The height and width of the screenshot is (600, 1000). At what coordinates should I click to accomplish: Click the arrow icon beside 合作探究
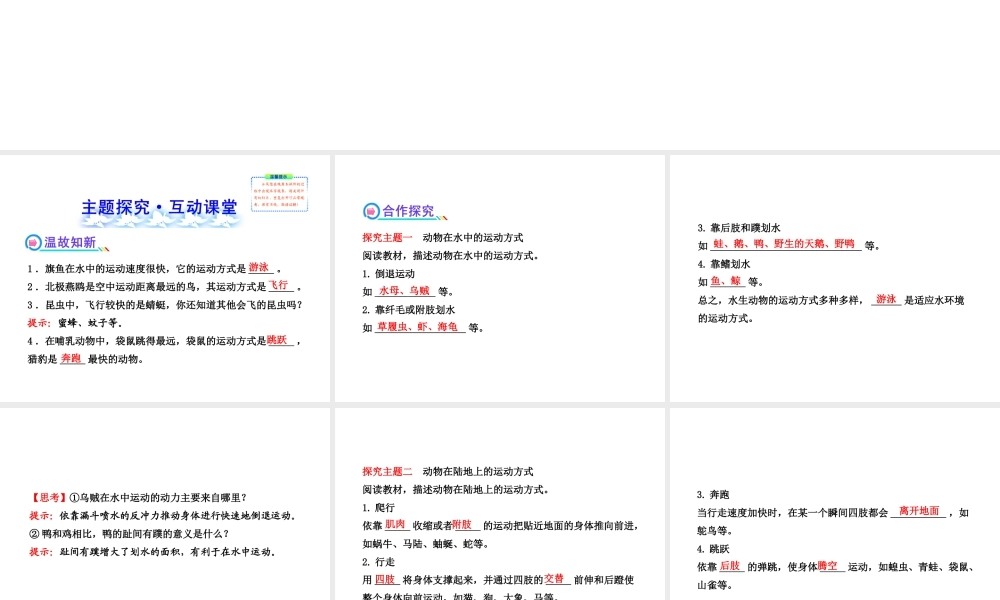371,210
